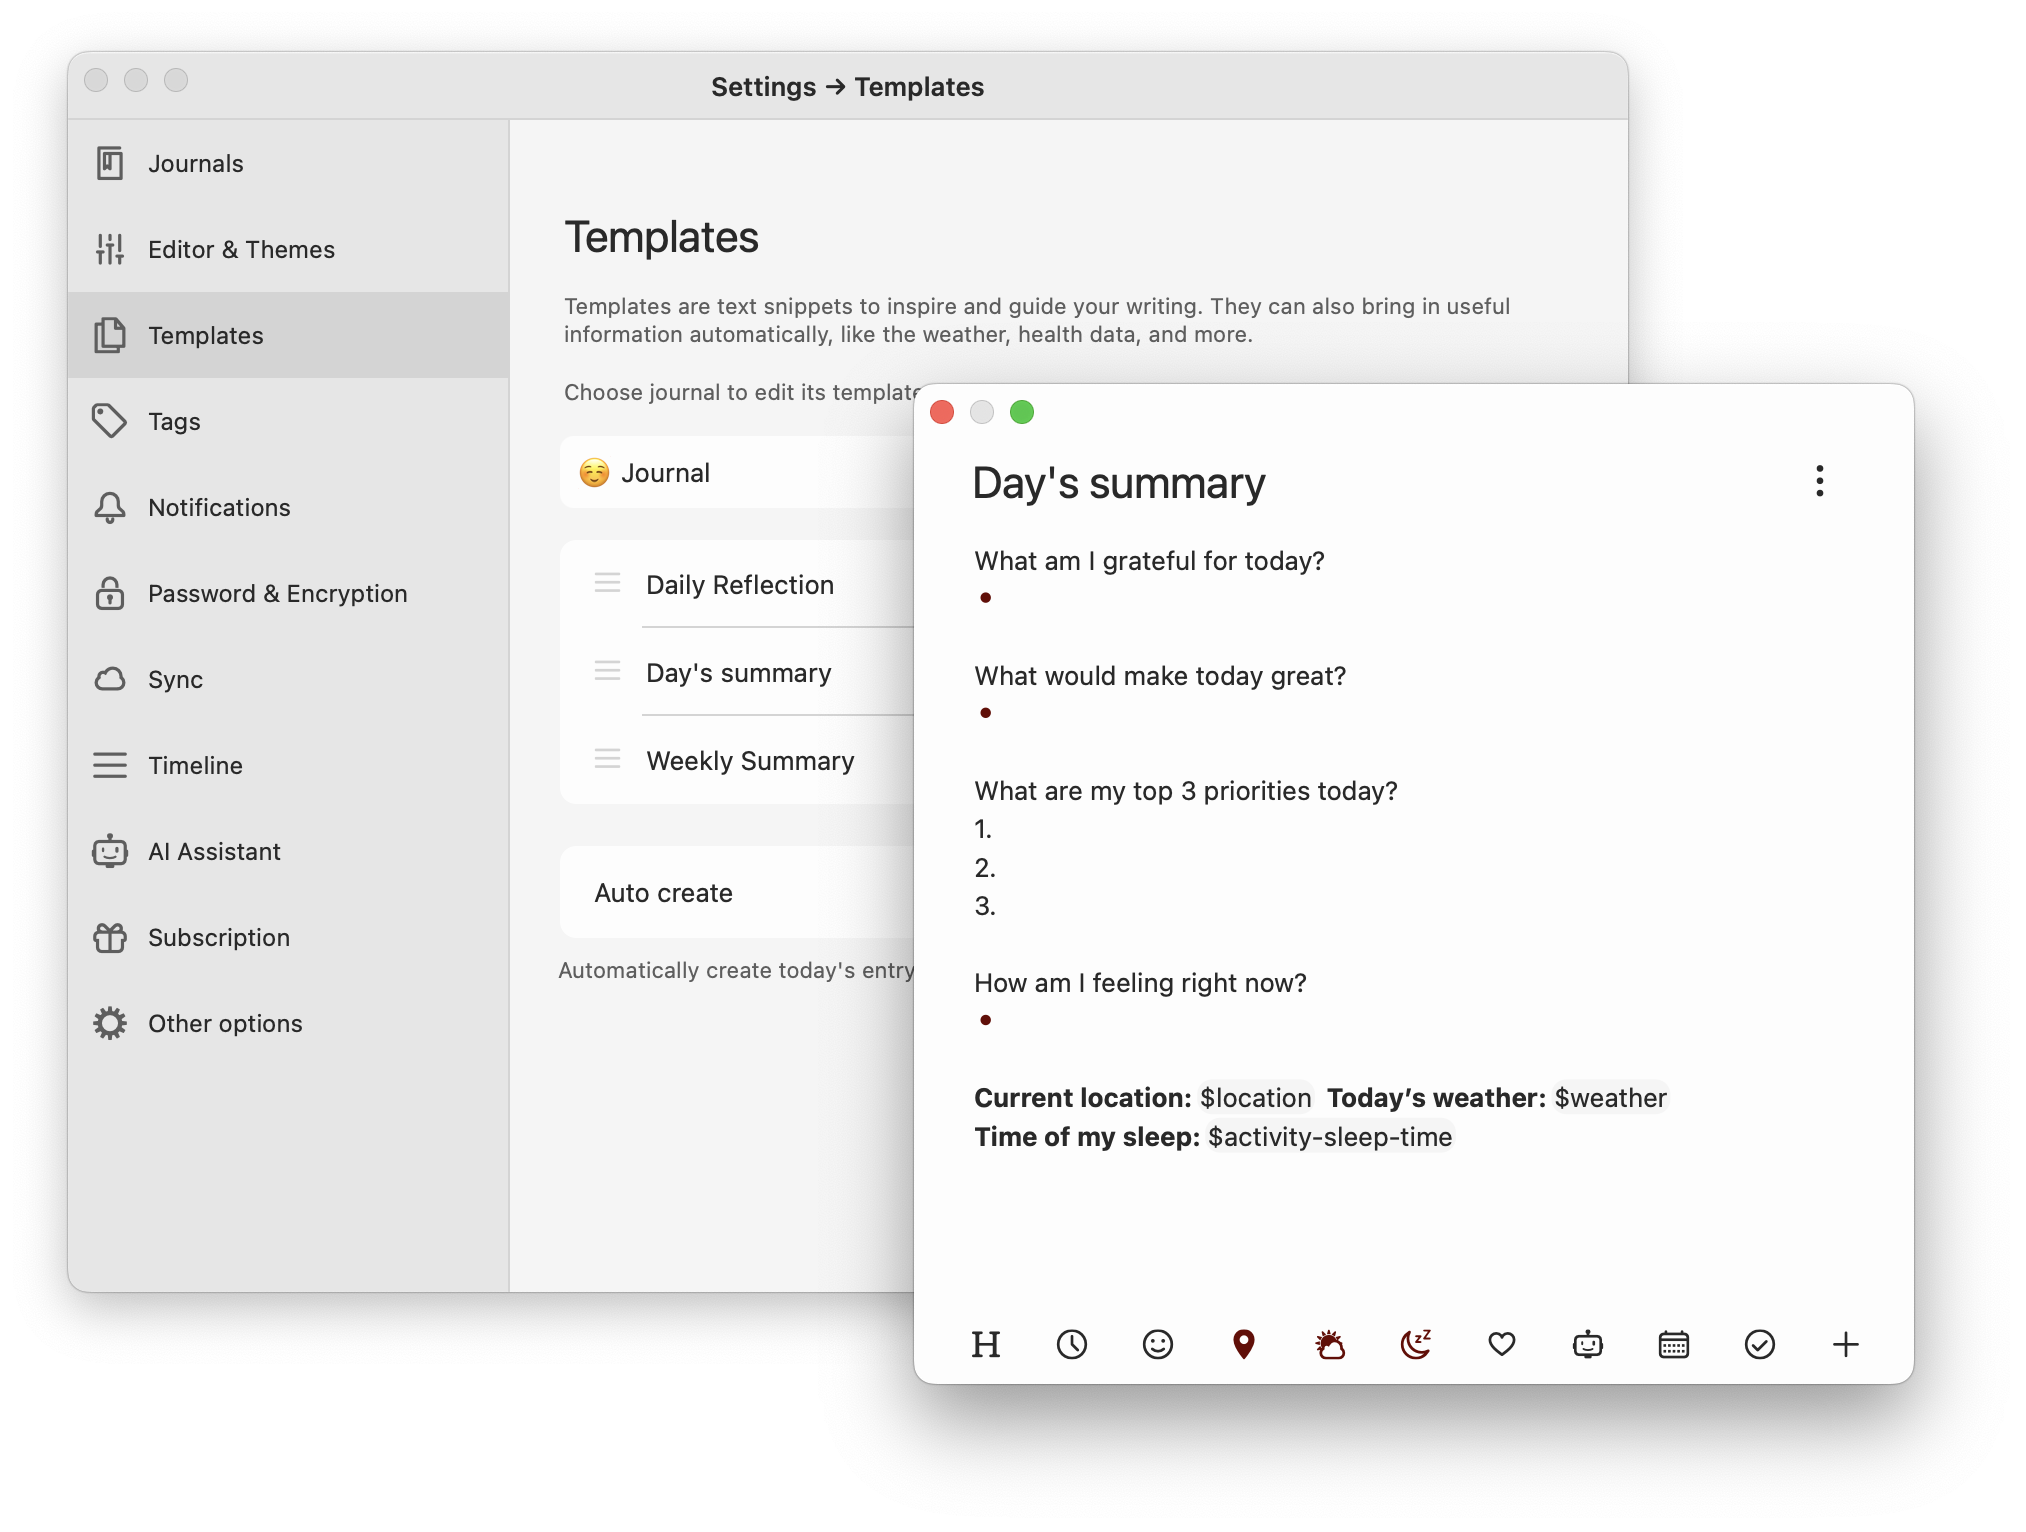
Task: Insert a time variable with clock icon
Action: [x=1072, y=1344]
